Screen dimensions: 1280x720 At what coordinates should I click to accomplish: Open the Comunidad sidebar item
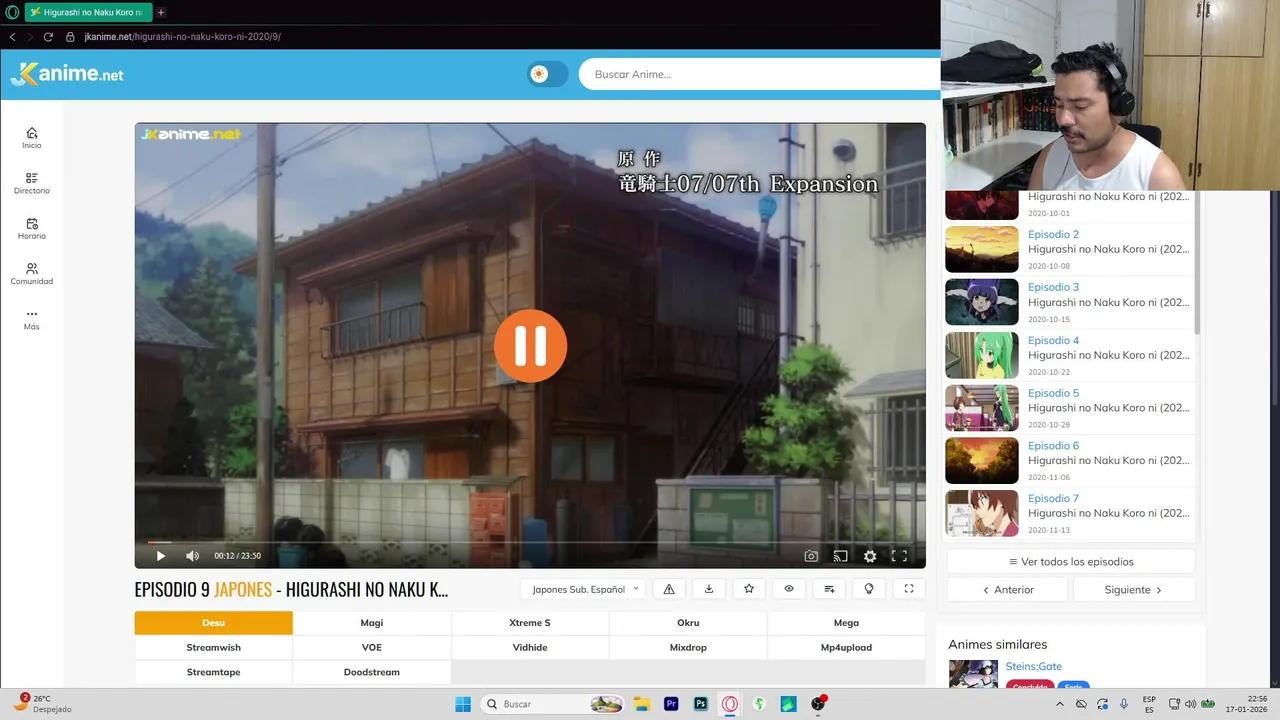click(x=32, y=274)
